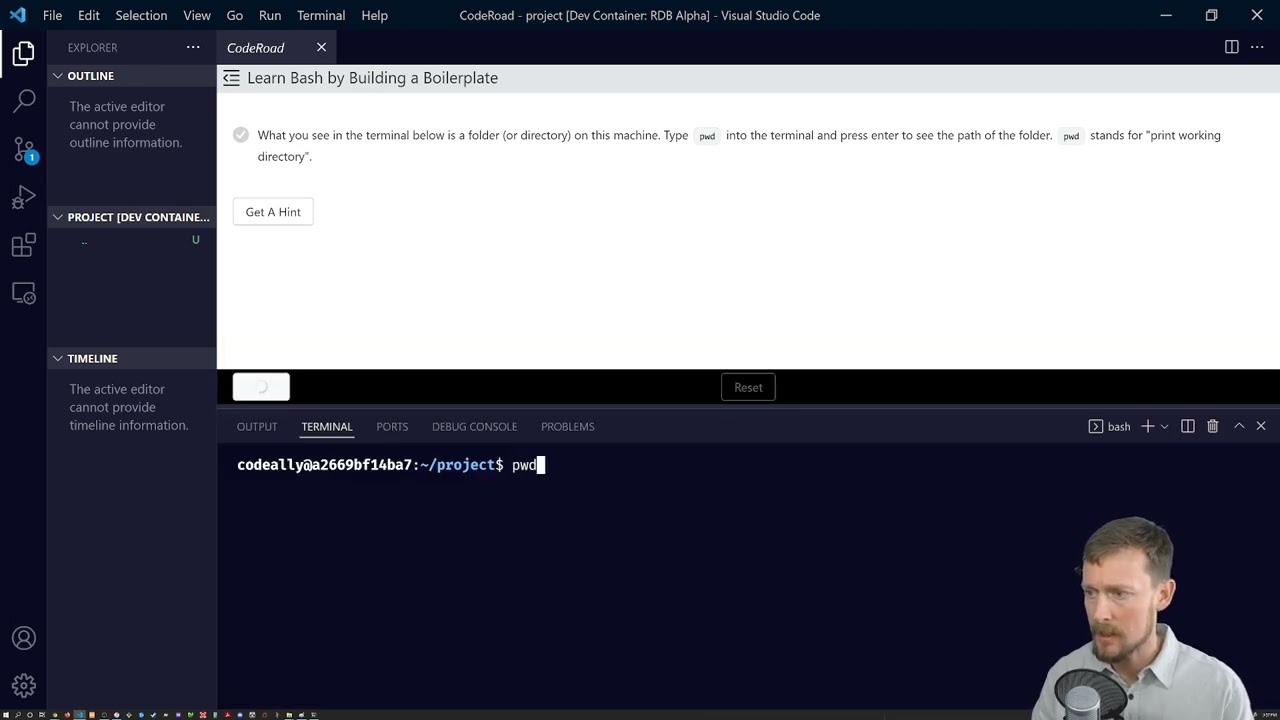Open the View menu
This screenshot has width=1280, height=720.
pos(197,15)
